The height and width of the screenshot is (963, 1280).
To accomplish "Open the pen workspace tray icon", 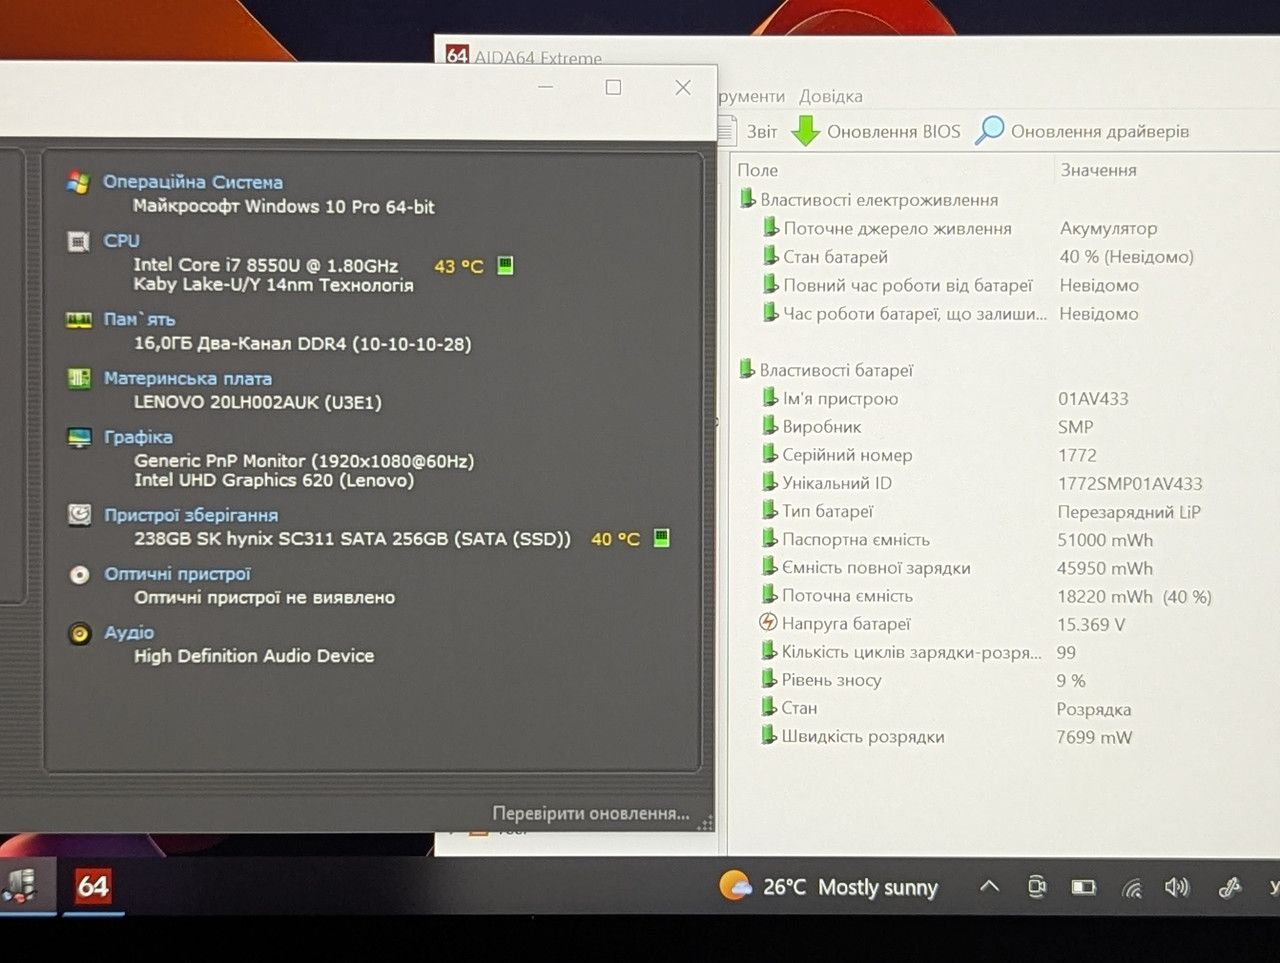I will (x=1229, y=887).
